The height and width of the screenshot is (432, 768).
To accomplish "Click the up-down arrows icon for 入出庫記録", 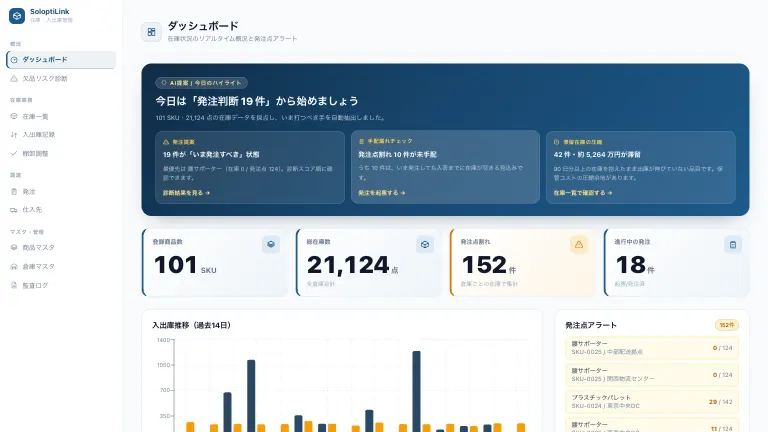I will click(x=14, y=135).
